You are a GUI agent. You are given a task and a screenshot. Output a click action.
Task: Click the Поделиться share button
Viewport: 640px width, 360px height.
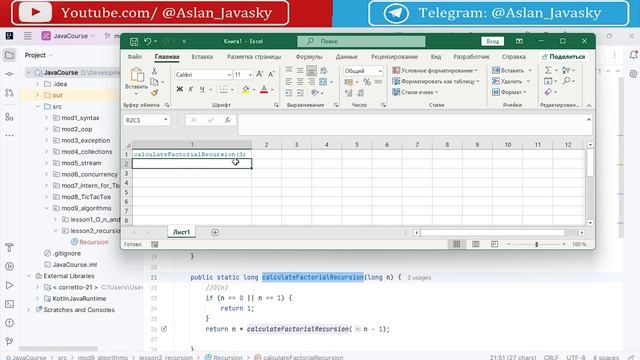click(x=563, y=57)
